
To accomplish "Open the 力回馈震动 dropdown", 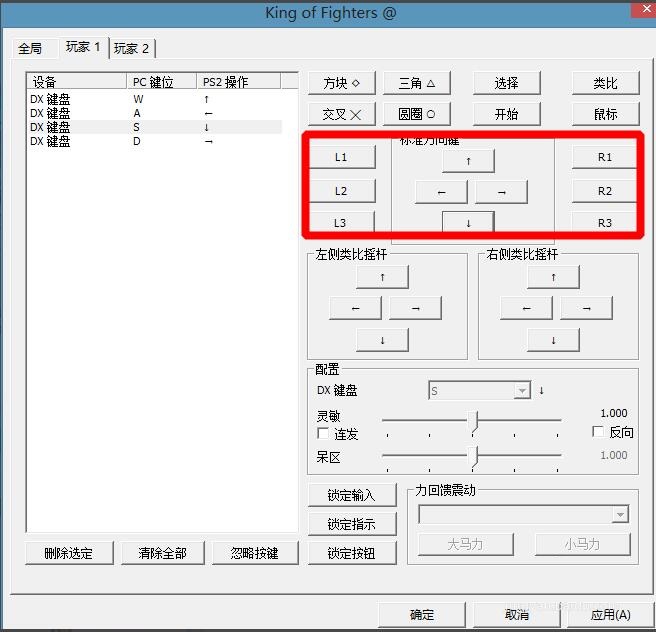I will (x=523, y=514).
